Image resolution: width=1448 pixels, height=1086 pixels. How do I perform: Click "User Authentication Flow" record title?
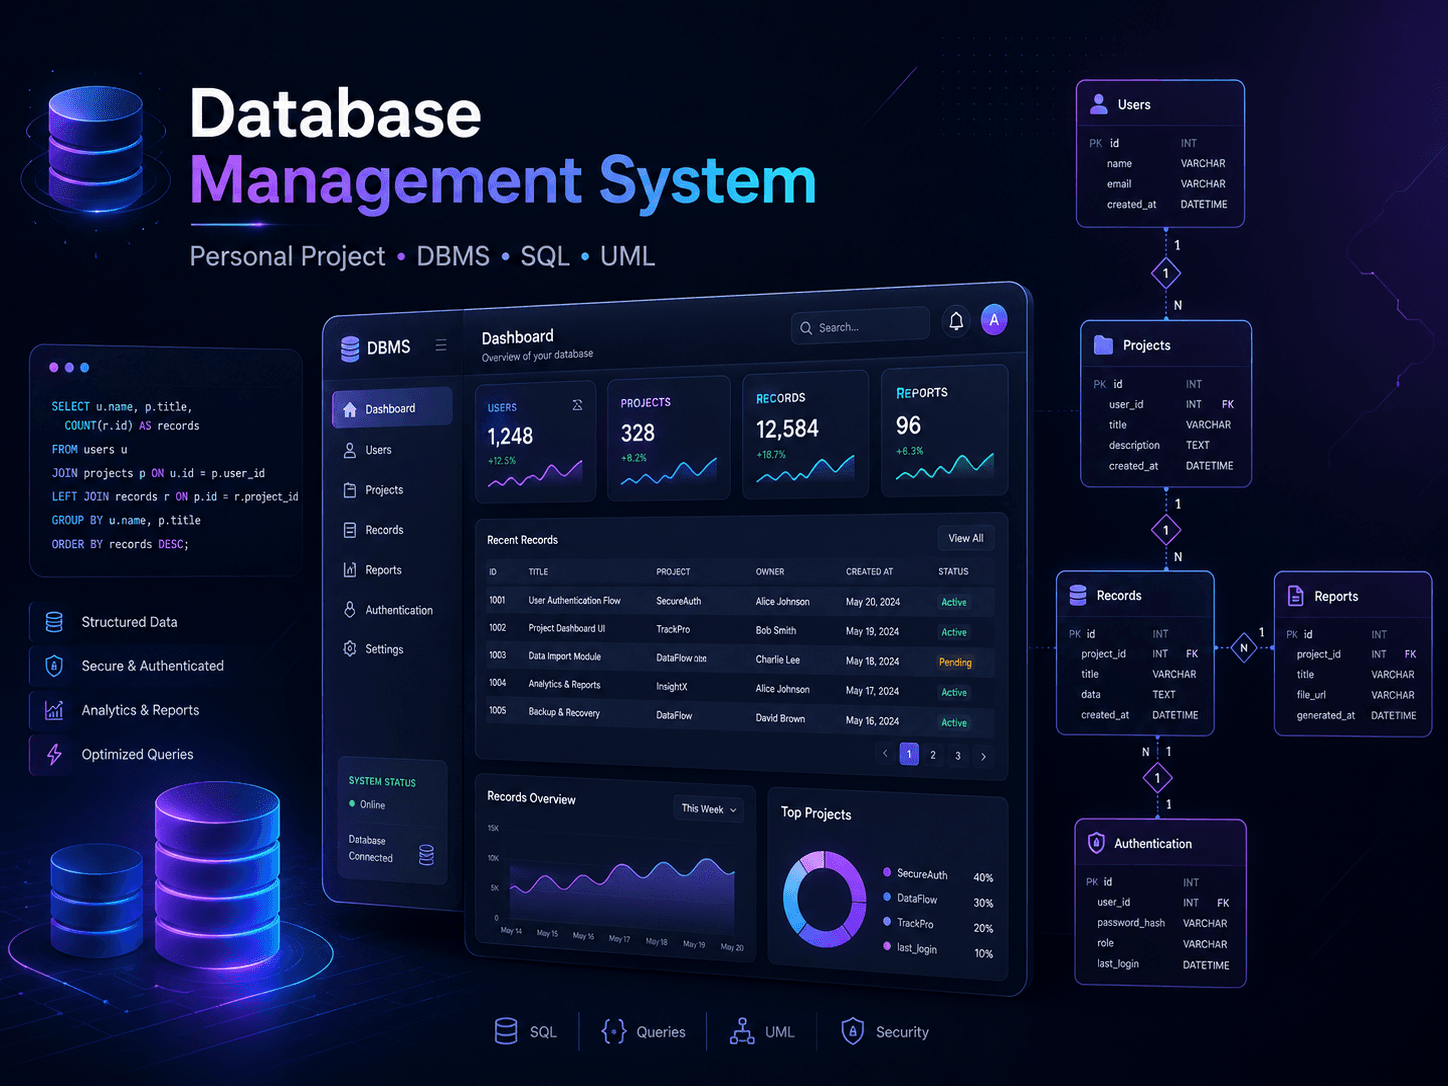point(574,600)
